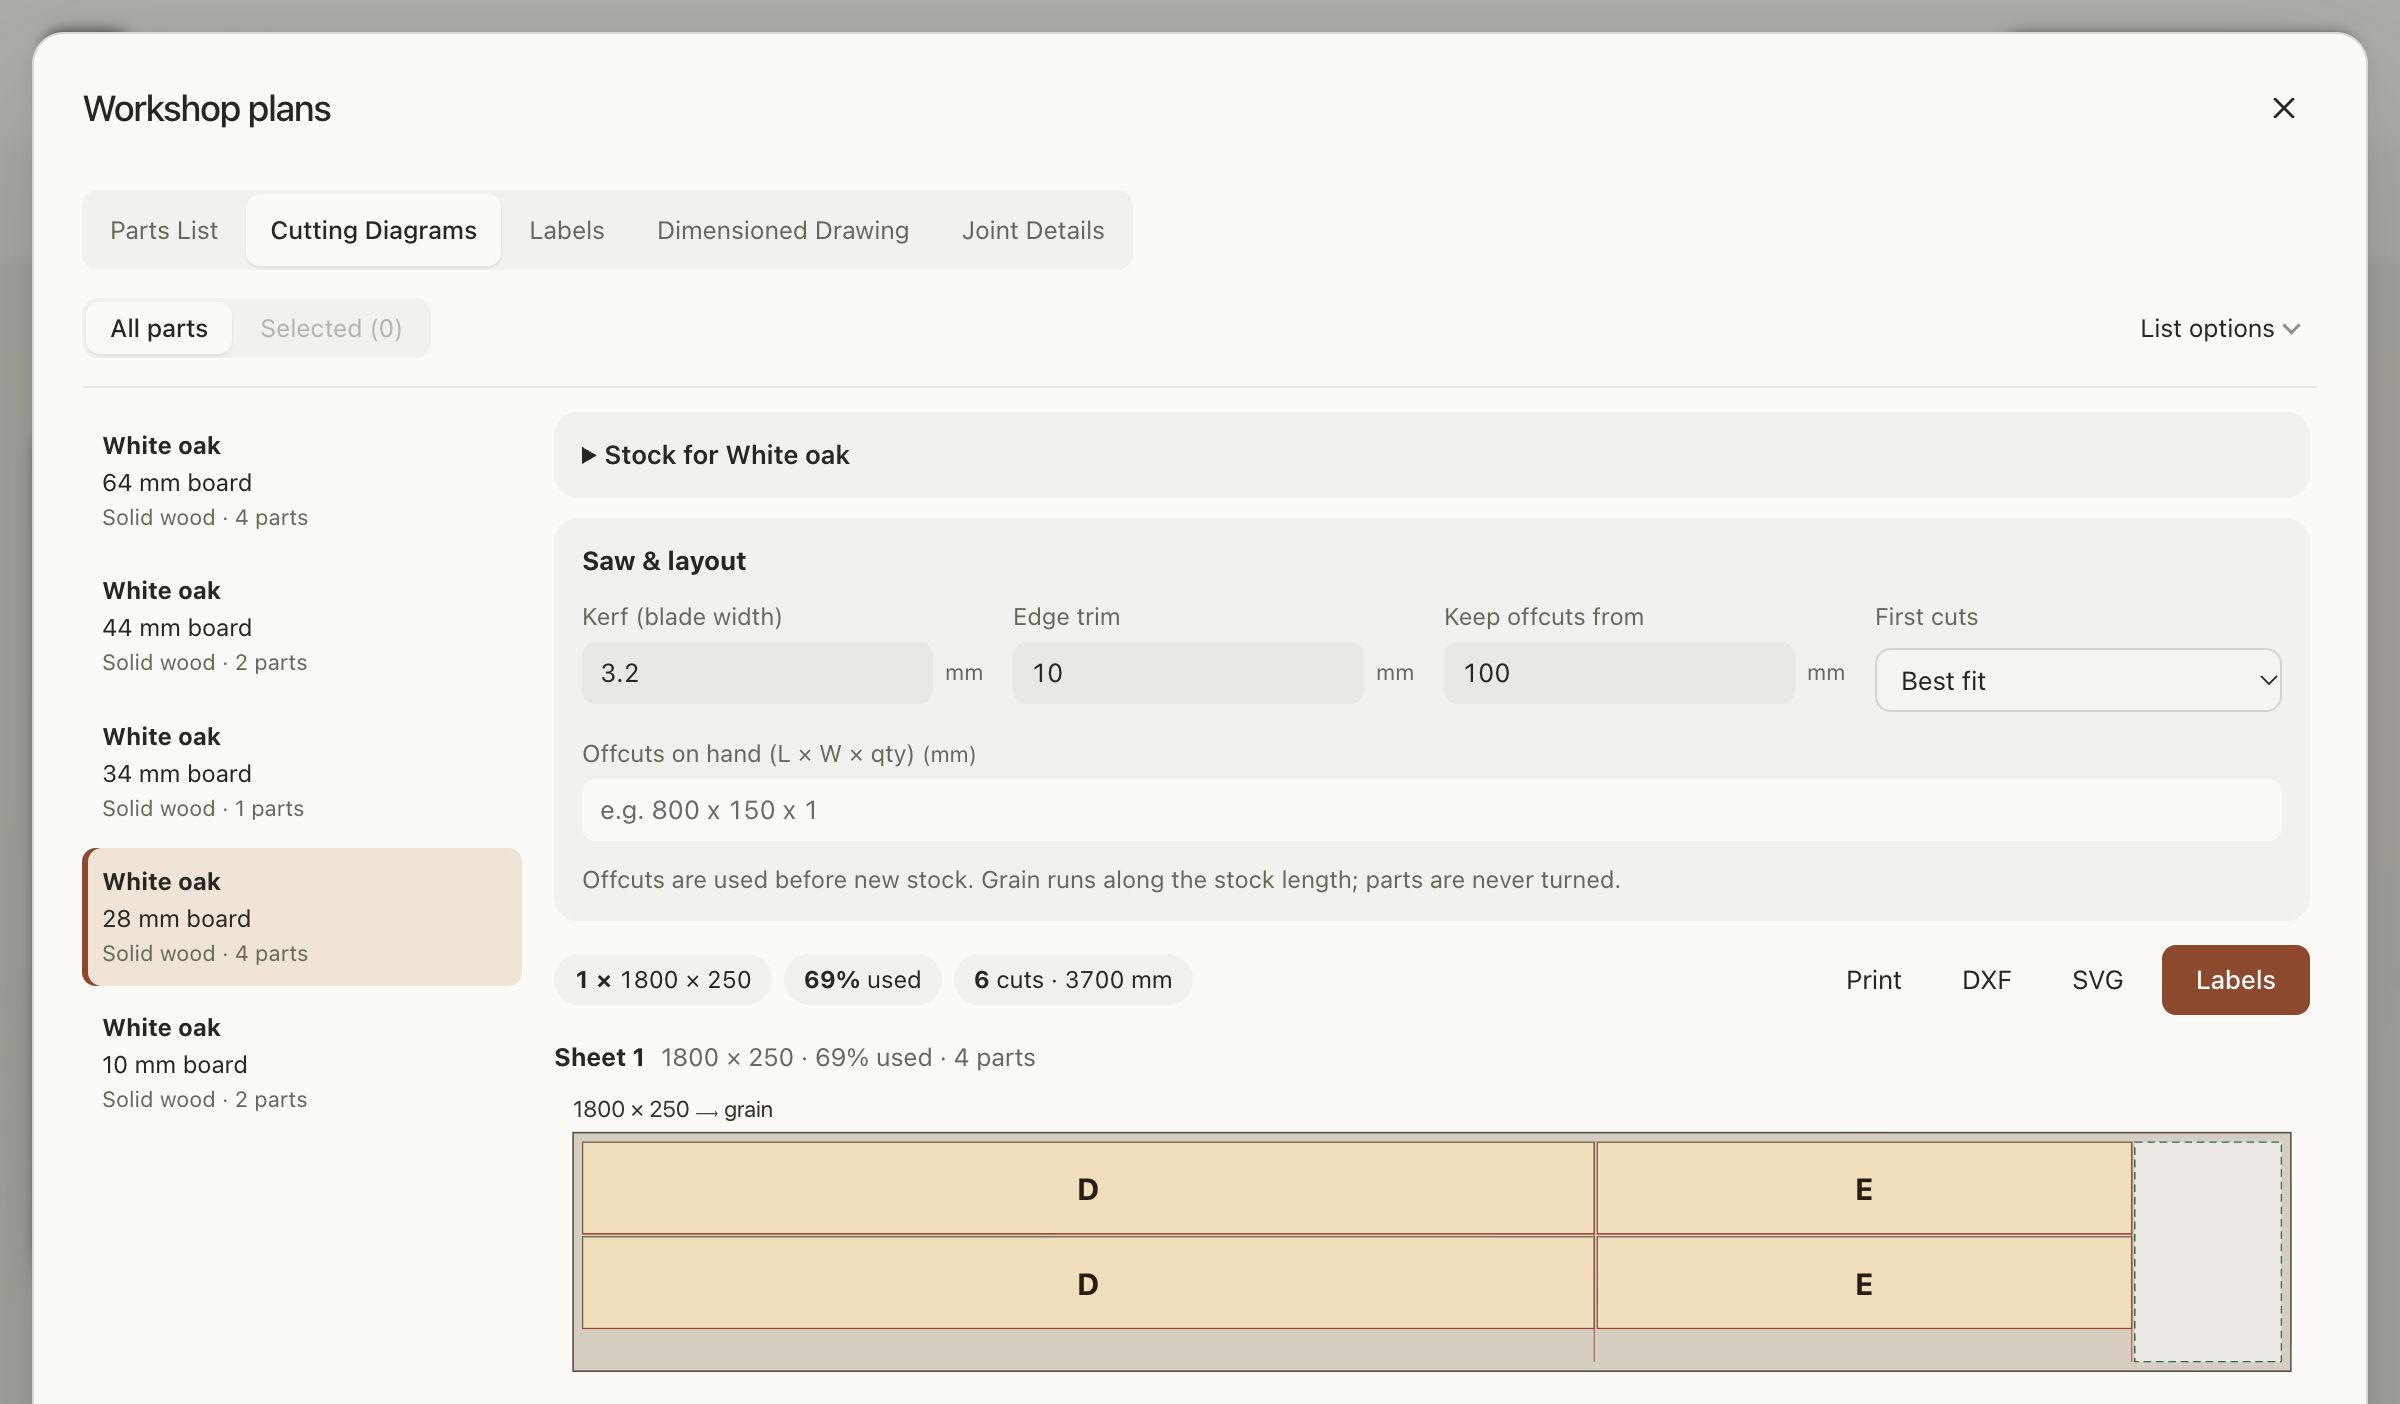2400x1404 pixels.
Task: Select White oak 28 mm board
Action: pyautogui.click(x=302, y=917)
